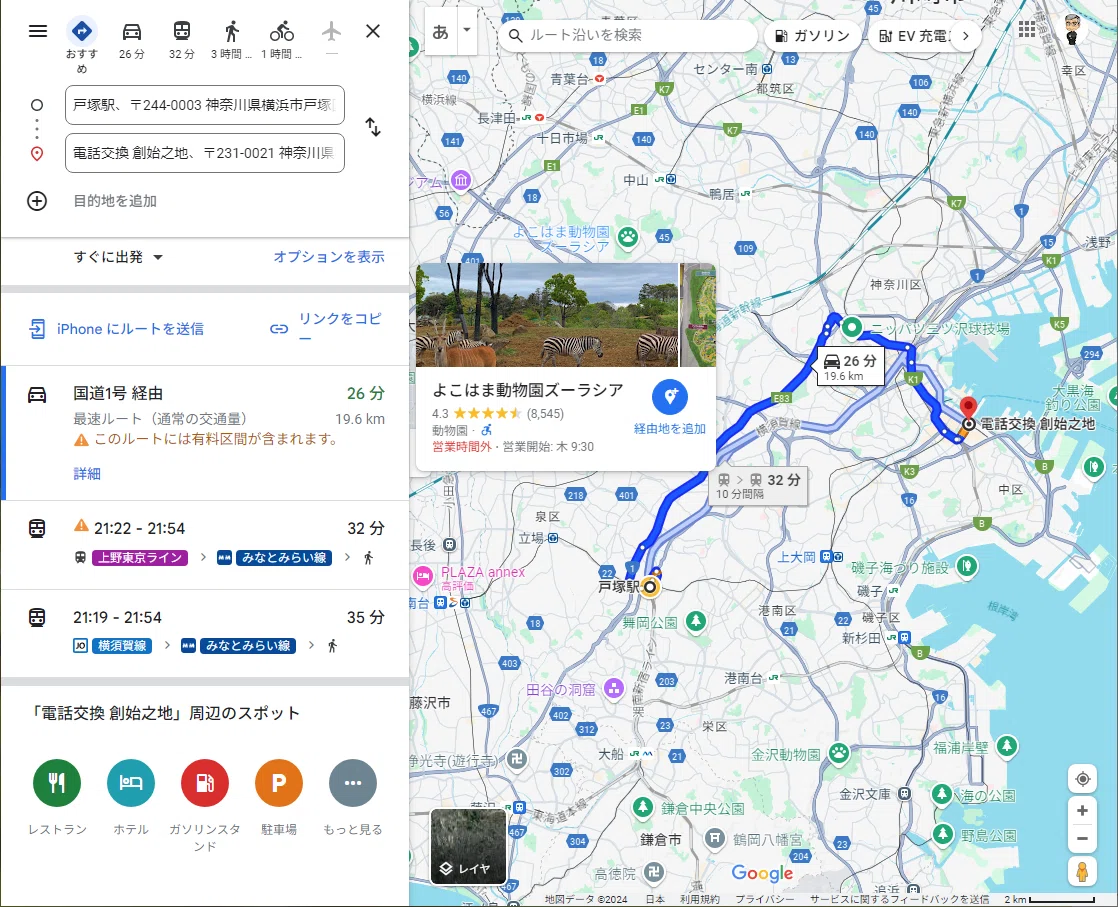Select the 21:22 - 21:54 transit route

[x=205, y=545]
